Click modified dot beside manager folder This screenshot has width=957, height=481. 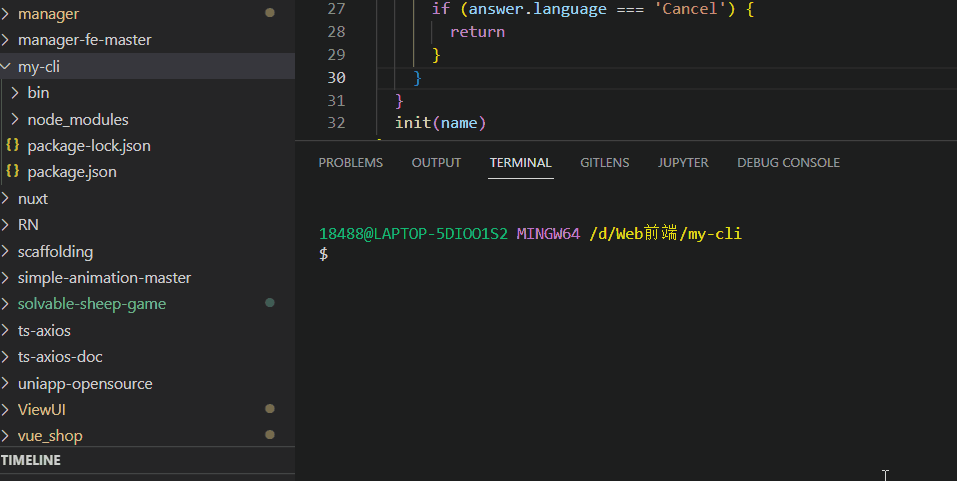point(270,13)
